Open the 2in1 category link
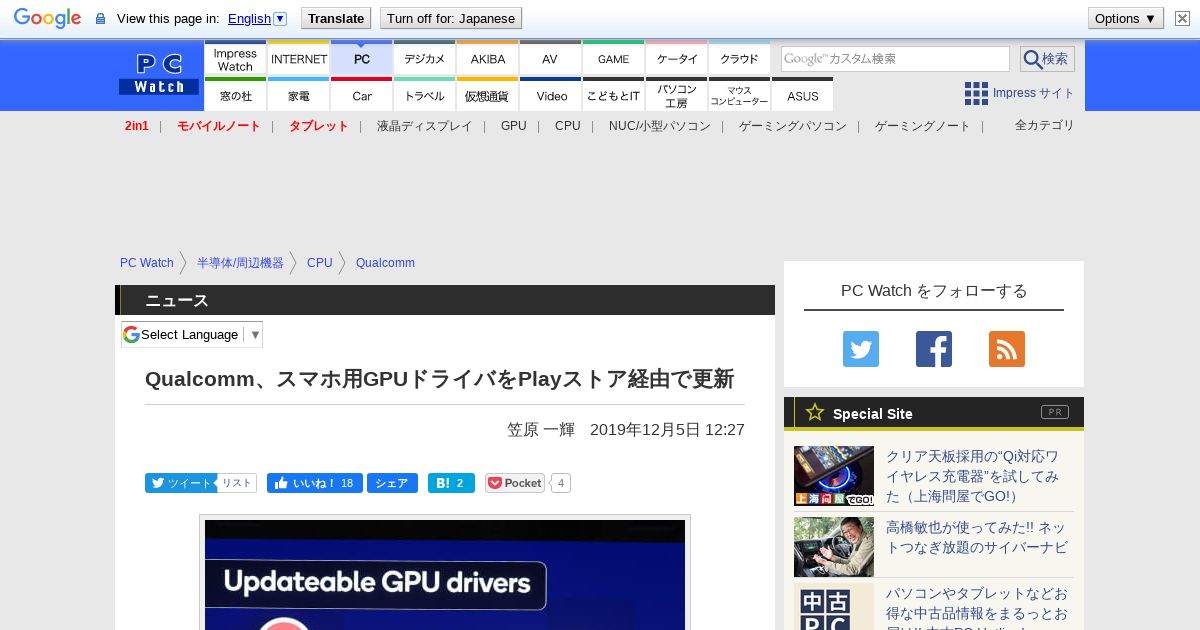The image size is (1200, 630). [x=137, y=126]
